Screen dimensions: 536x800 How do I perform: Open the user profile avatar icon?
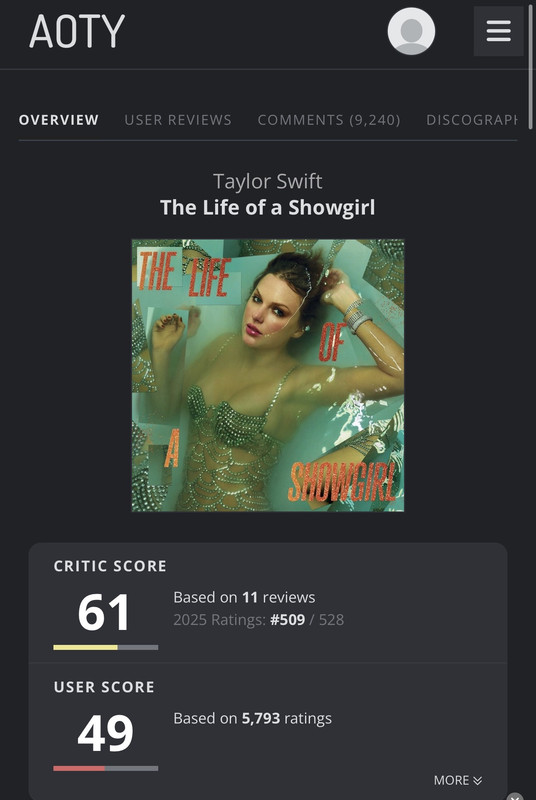411,31
